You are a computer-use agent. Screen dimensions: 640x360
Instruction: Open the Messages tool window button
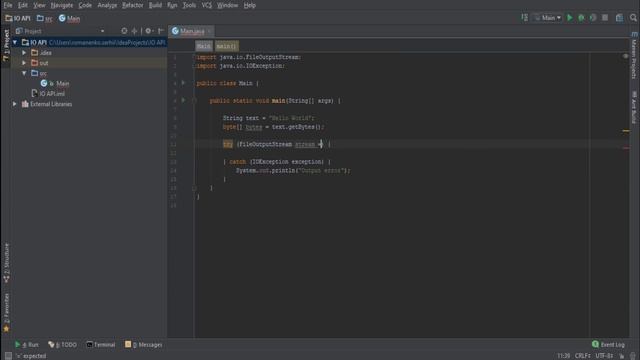click(x=144, y=345)
